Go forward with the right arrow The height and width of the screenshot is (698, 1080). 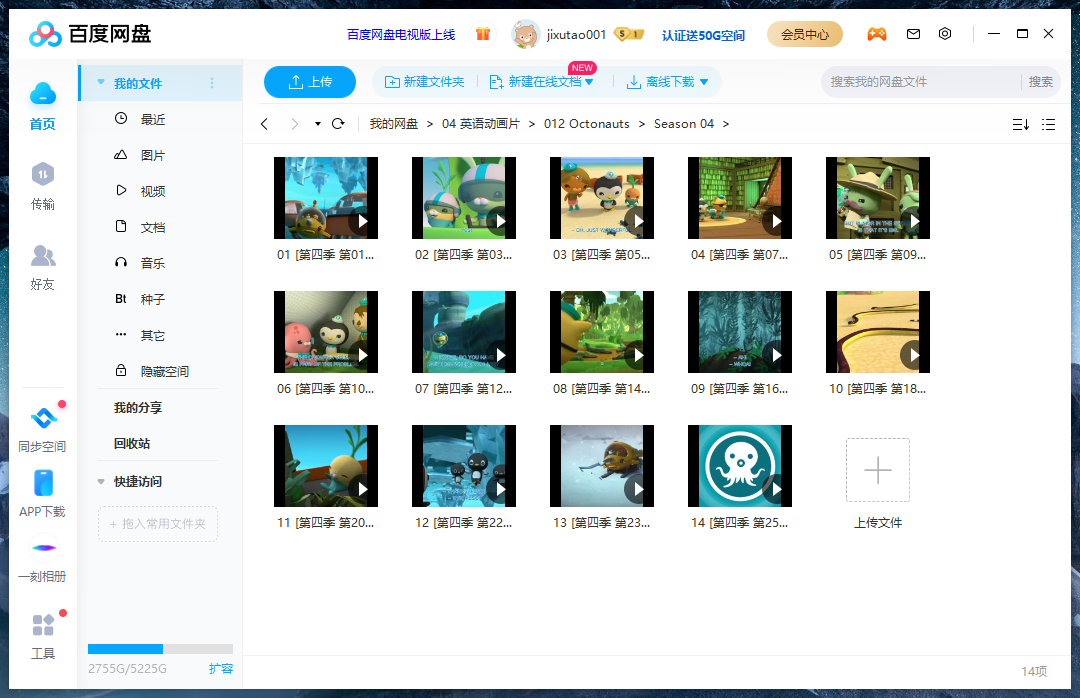[295, 124]
